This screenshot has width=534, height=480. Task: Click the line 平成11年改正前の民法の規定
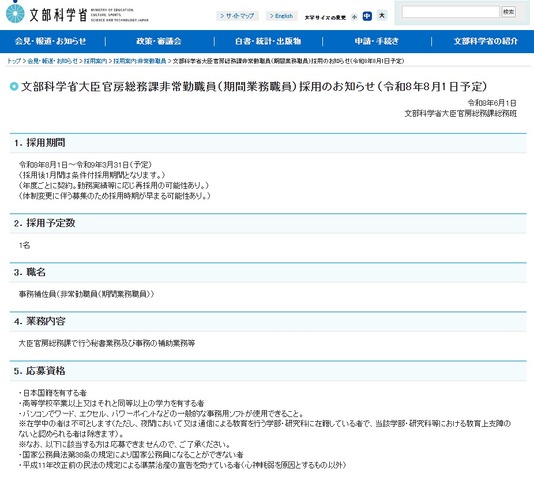coord(183,465)
